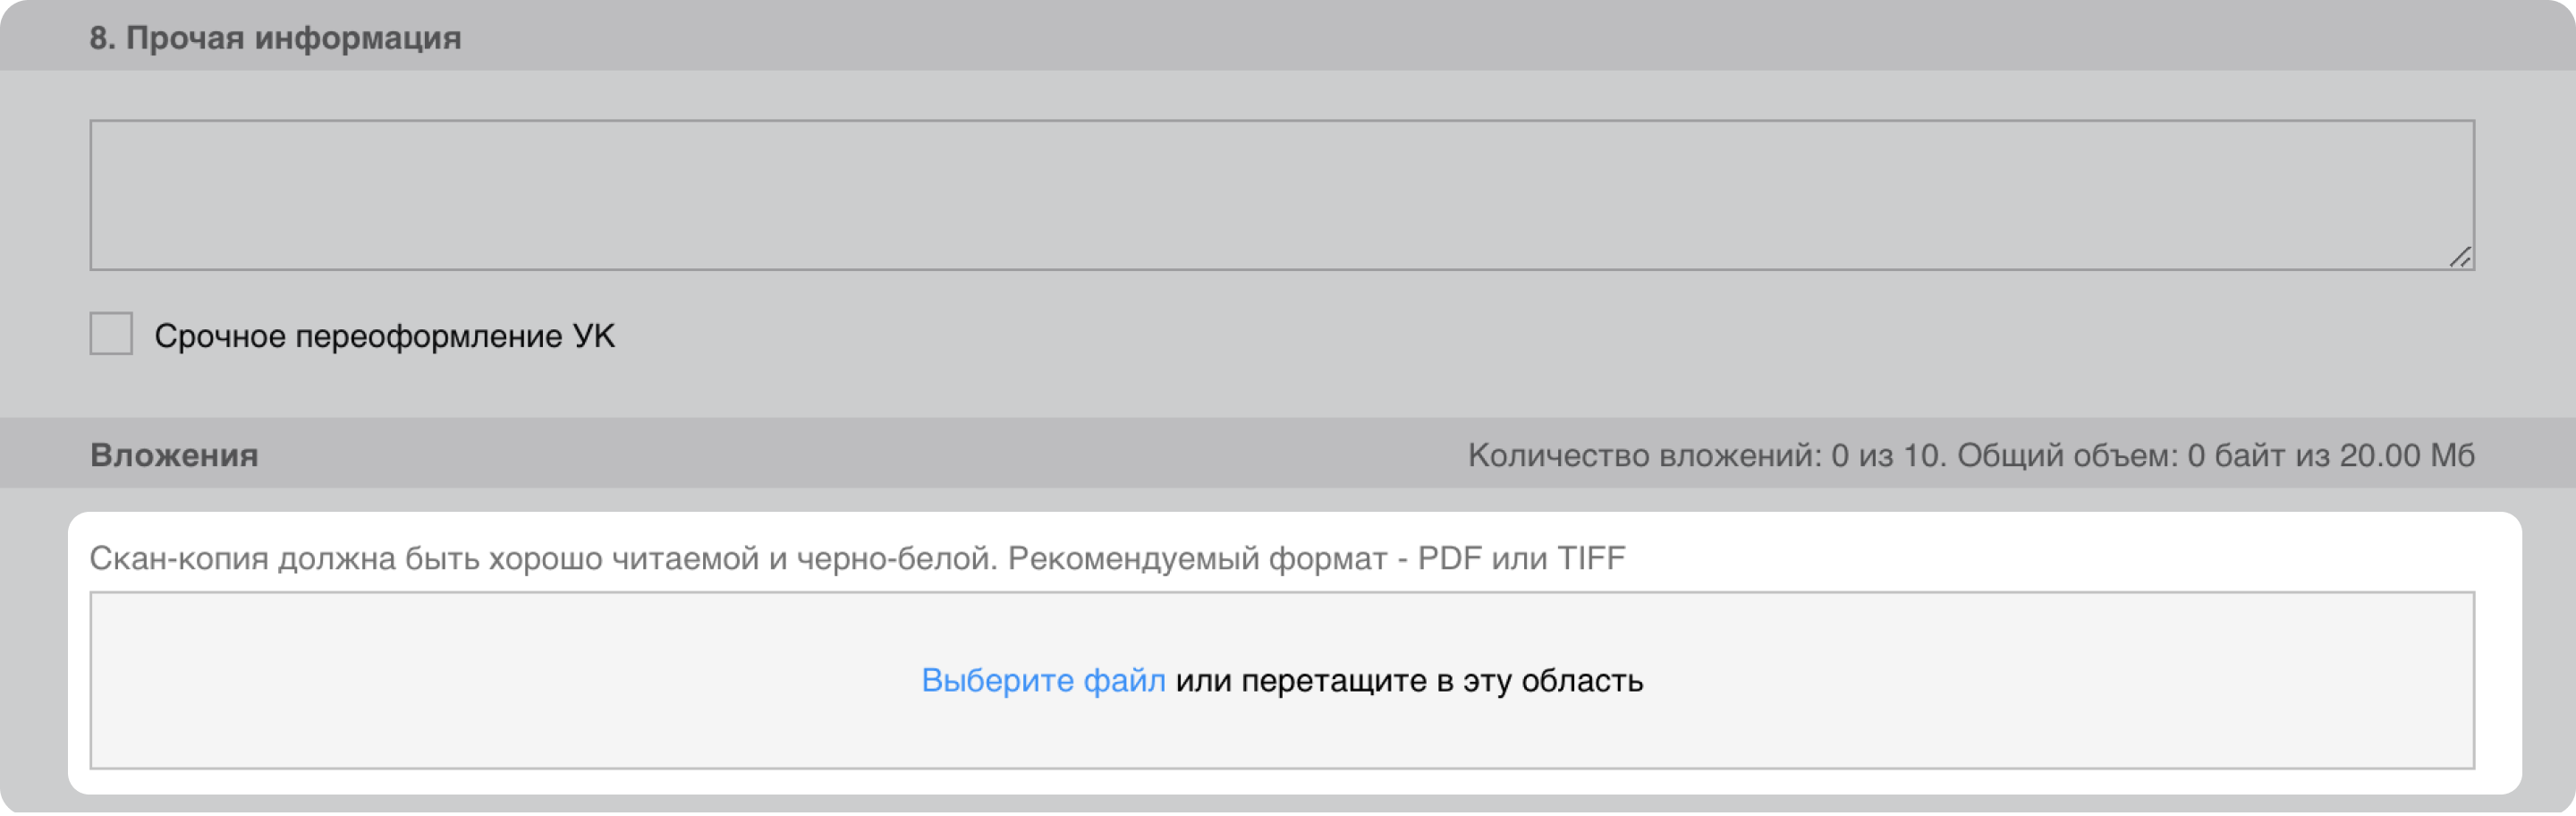This screenshot has height=816, width=2576.
Task: Click the words или перетащите в эту область
Action: click(1409, 681)
